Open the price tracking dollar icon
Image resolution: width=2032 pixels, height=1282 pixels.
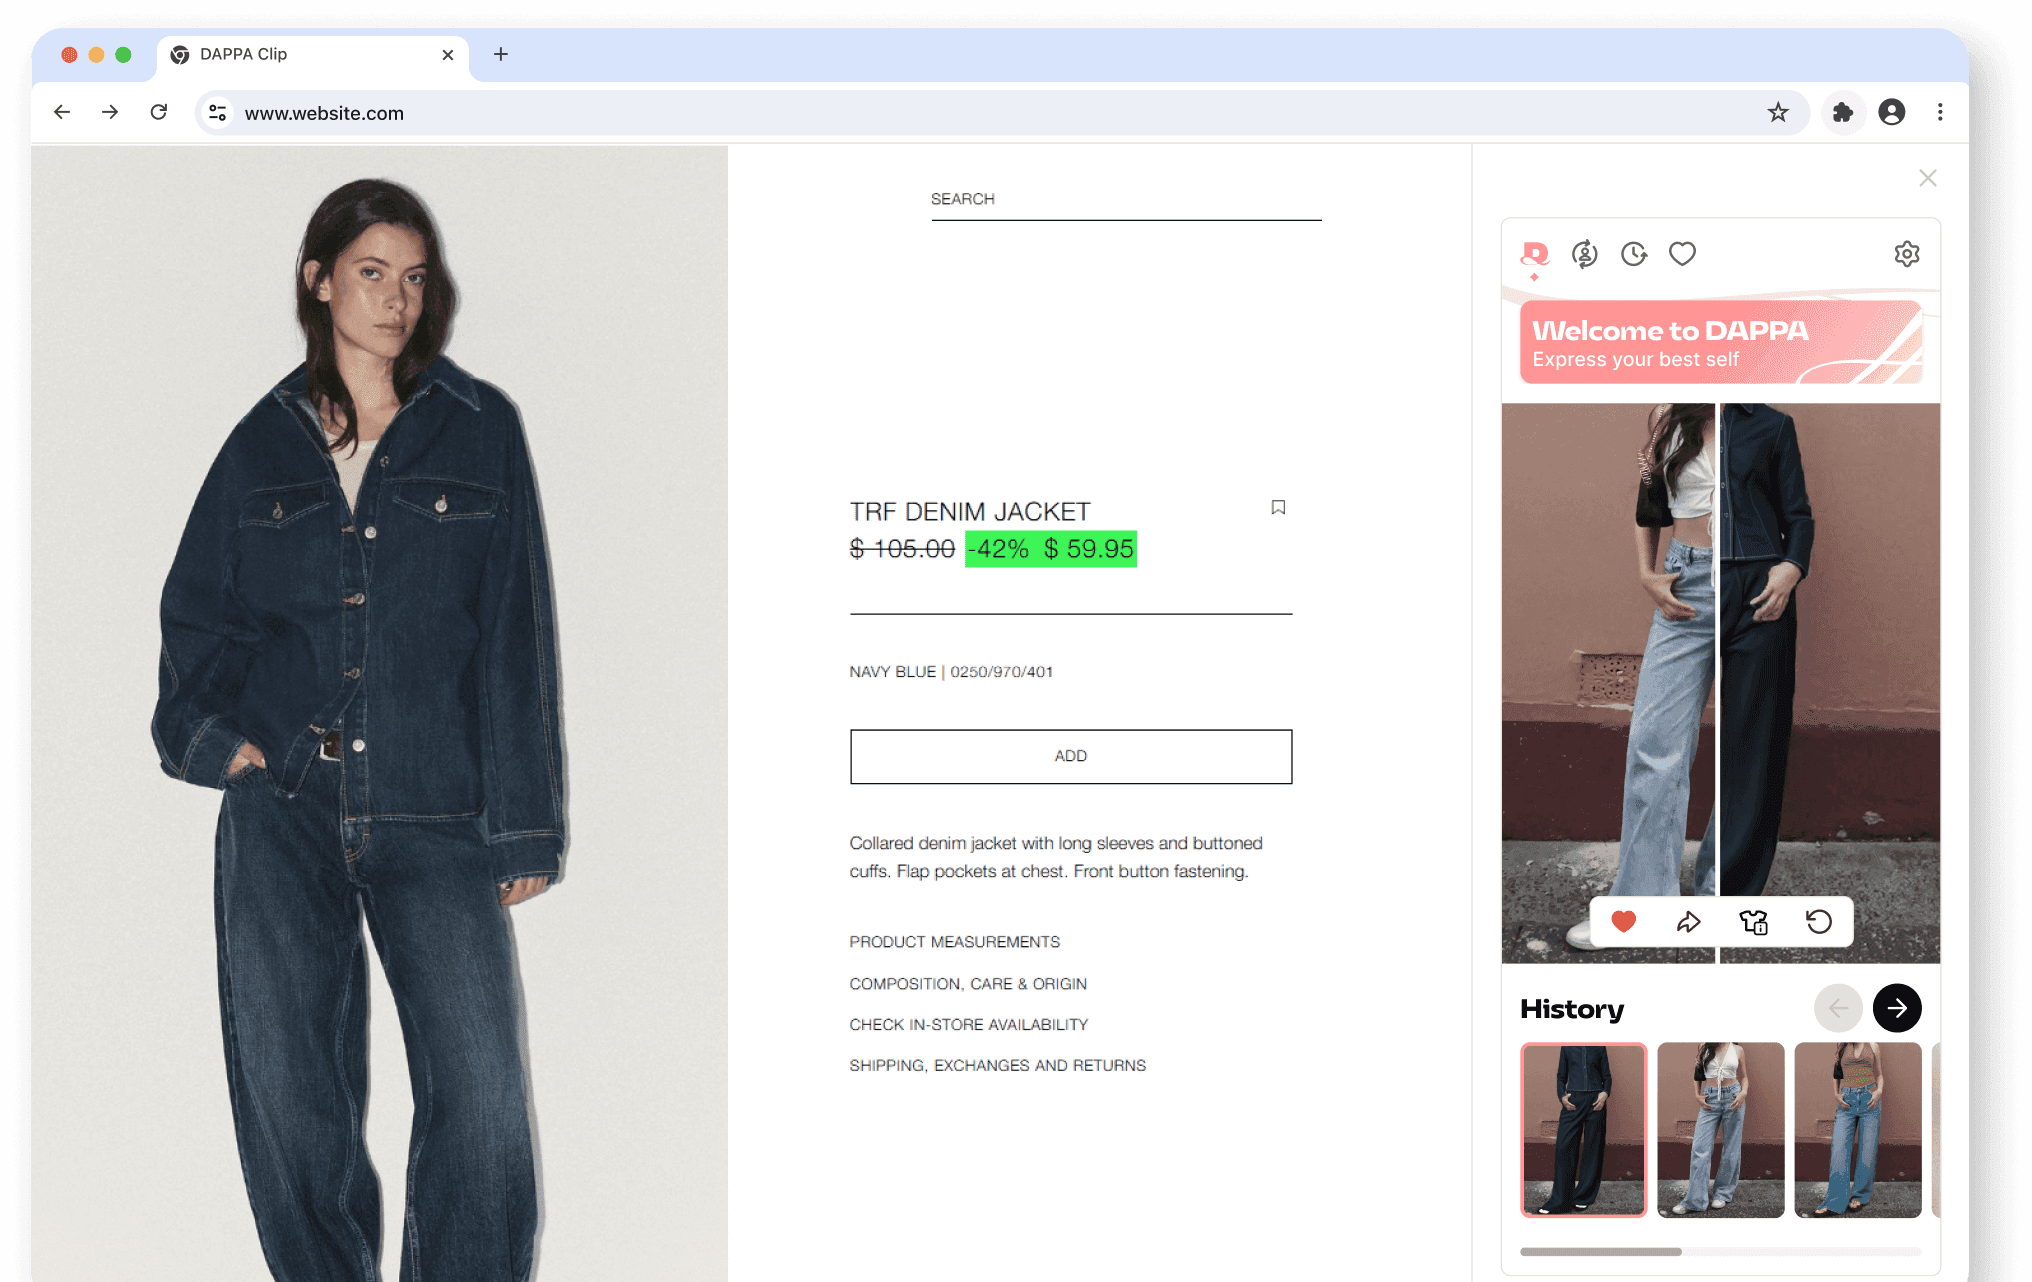[x=1585, y=254]
